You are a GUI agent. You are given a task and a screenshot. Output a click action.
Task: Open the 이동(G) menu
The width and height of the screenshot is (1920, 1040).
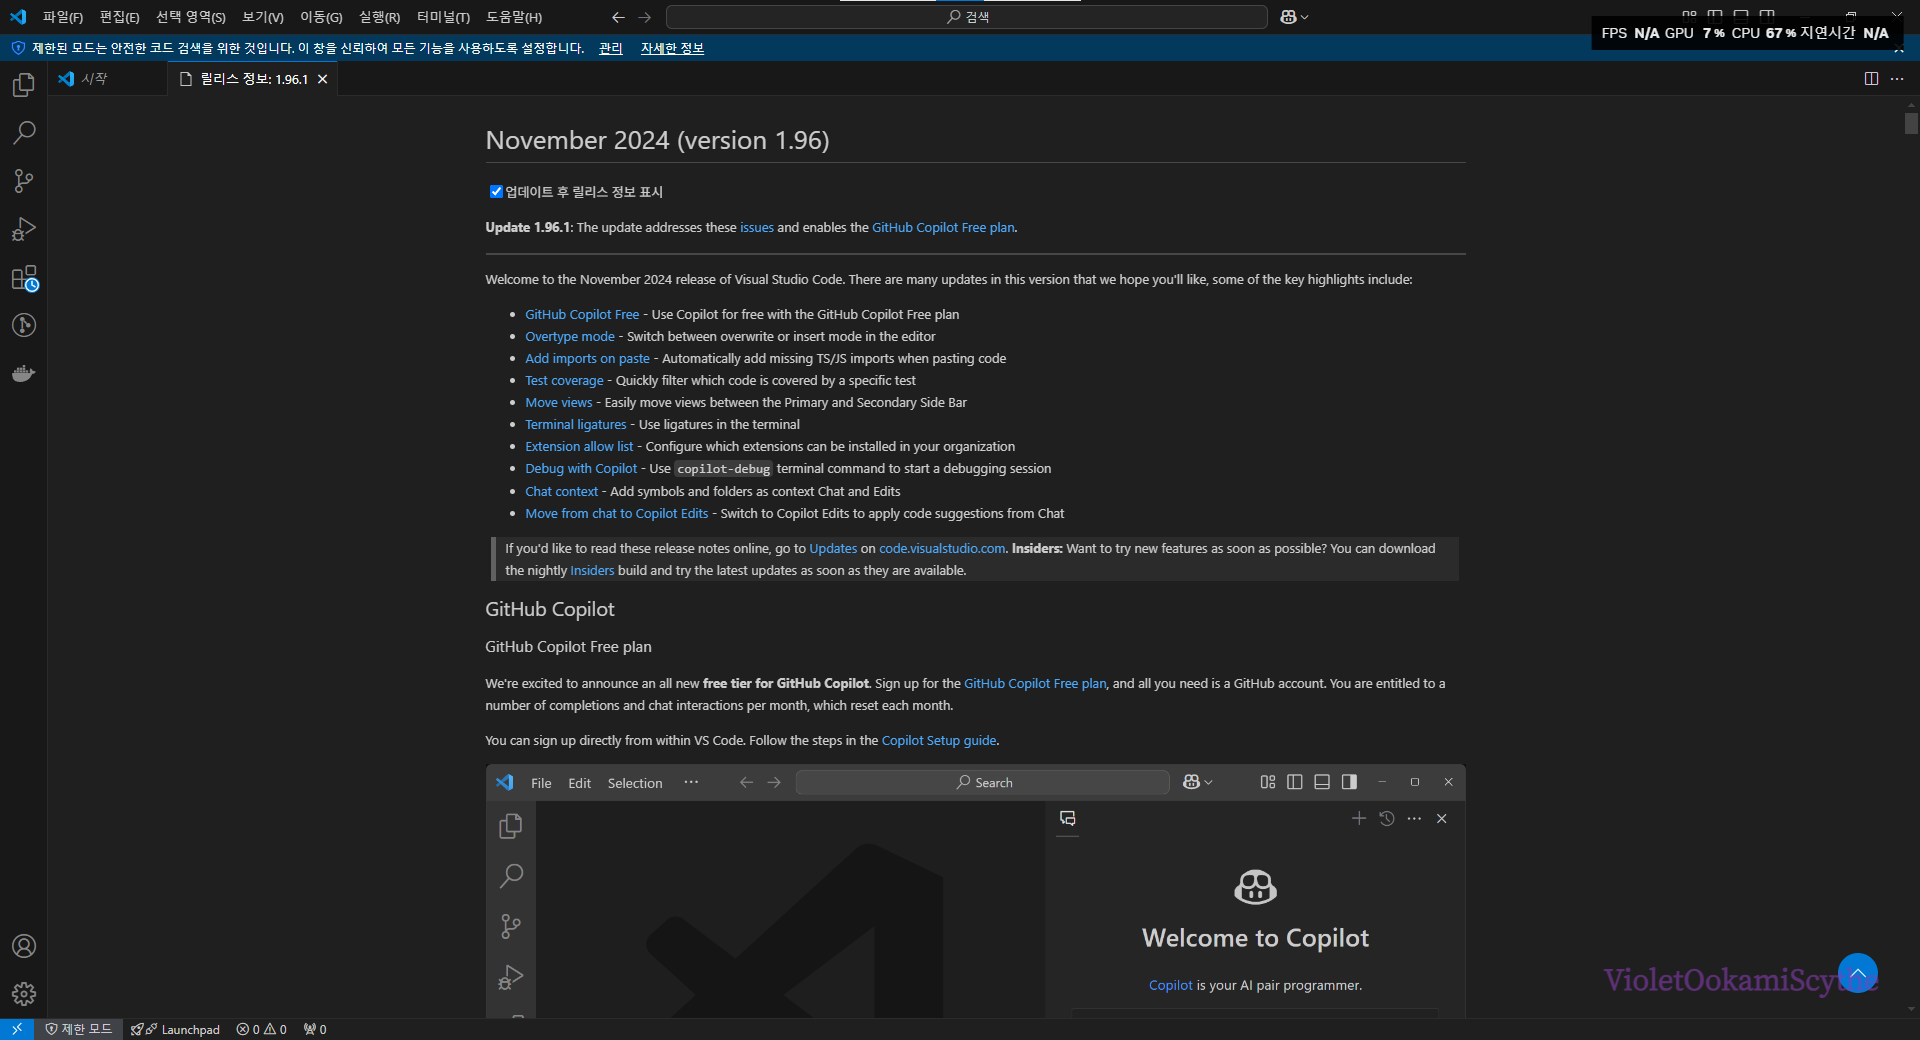click(x=321, y=17)
